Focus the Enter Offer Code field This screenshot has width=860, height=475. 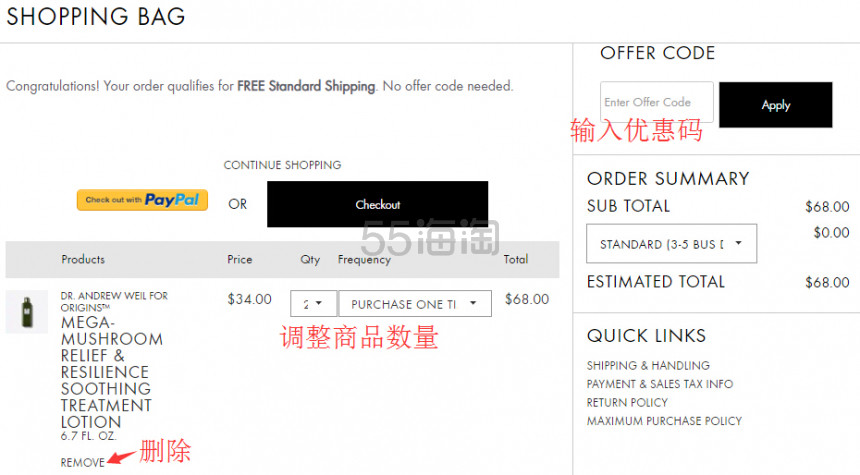click(657, 102)
